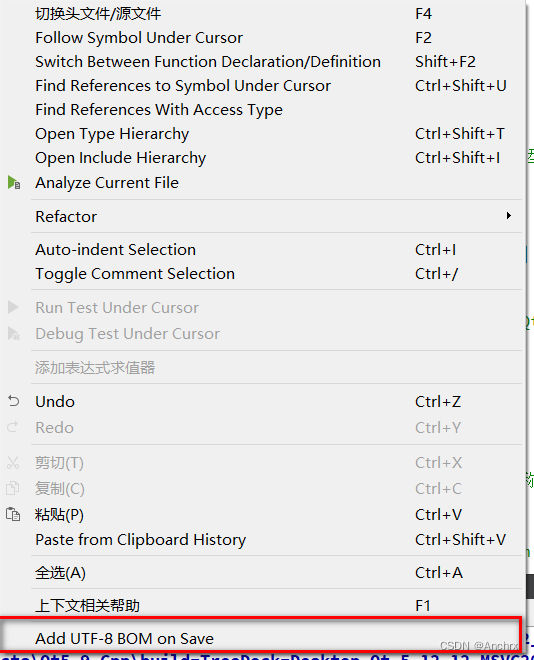Click the Redo arrow icon
Screen dimensions: 534x660
pyautogui.click(x=13, y=427)
